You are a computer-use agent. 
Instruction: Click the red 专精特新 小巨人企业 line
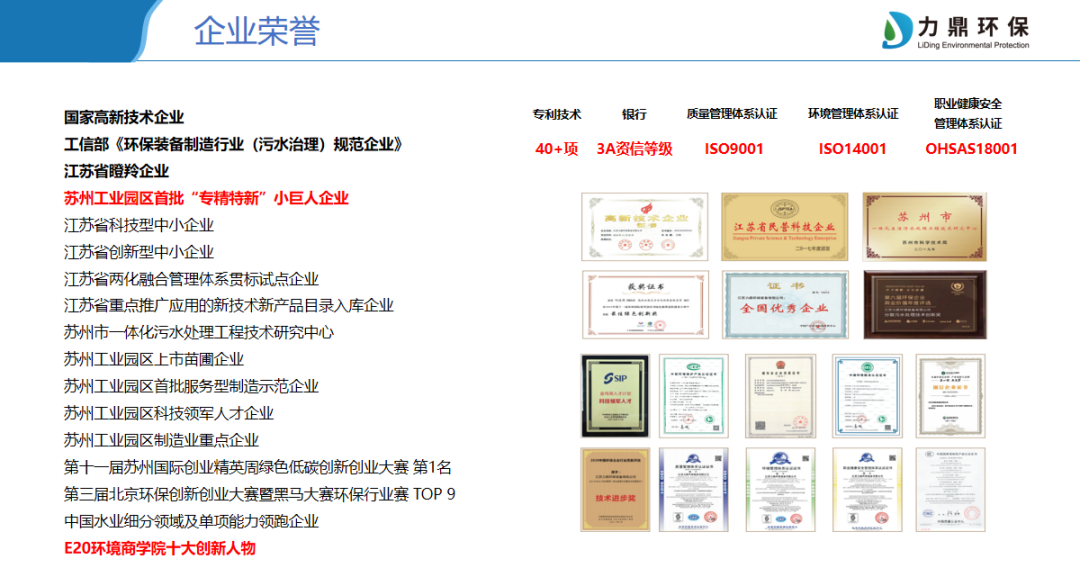coord(206,198)
